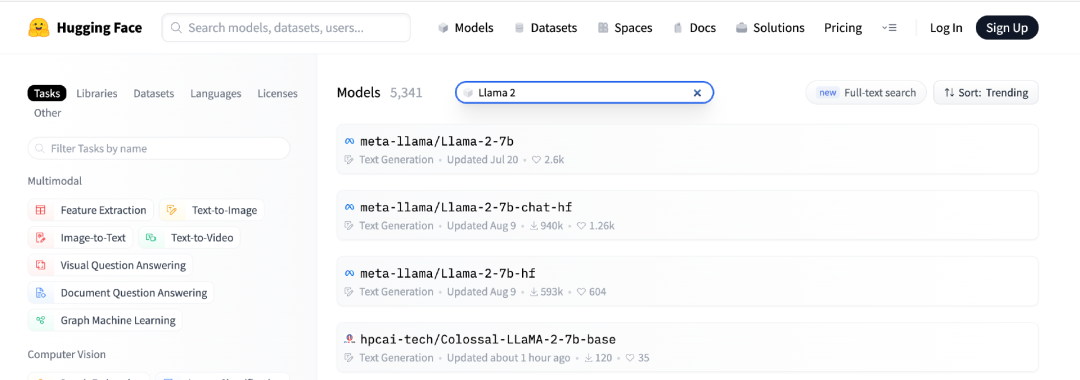Focus the Filter Tasks by name field

[x=159, y=148]
